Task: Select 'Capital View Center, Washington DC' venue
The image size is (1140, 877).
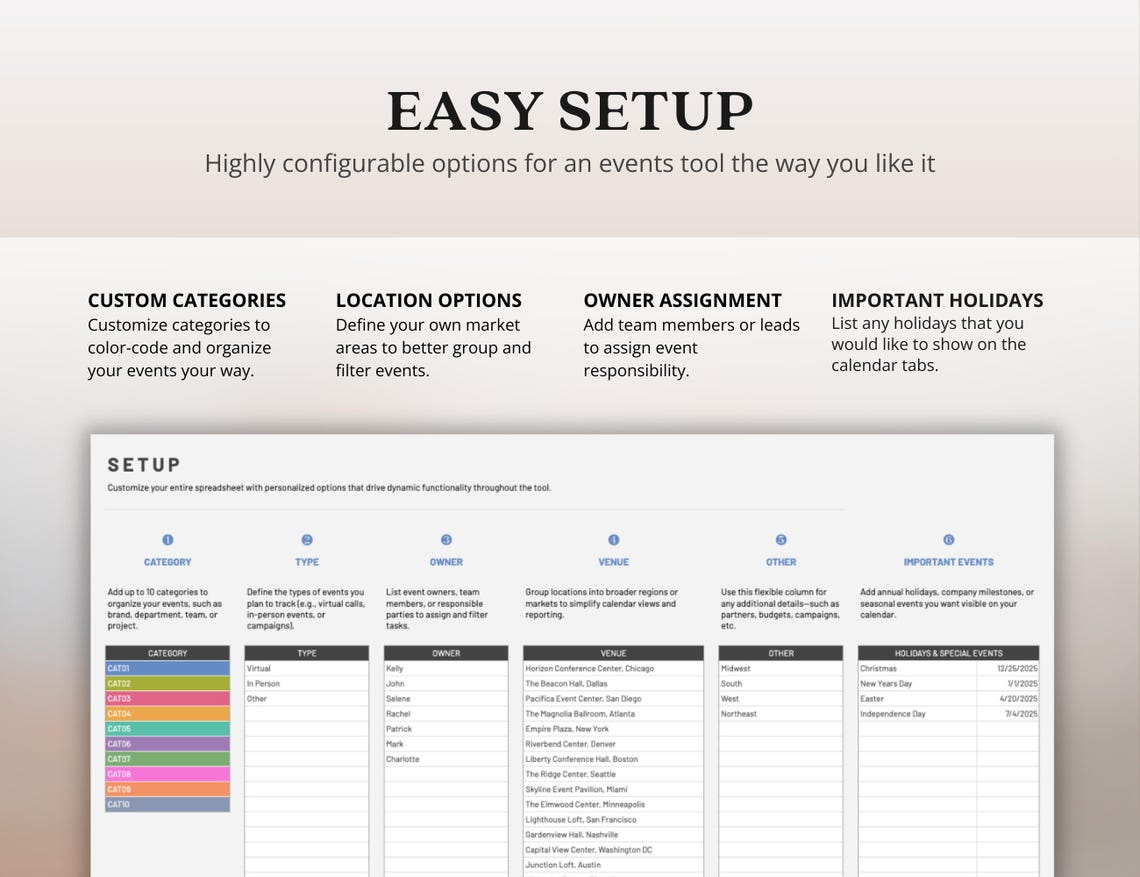Action: coord(614,849)
